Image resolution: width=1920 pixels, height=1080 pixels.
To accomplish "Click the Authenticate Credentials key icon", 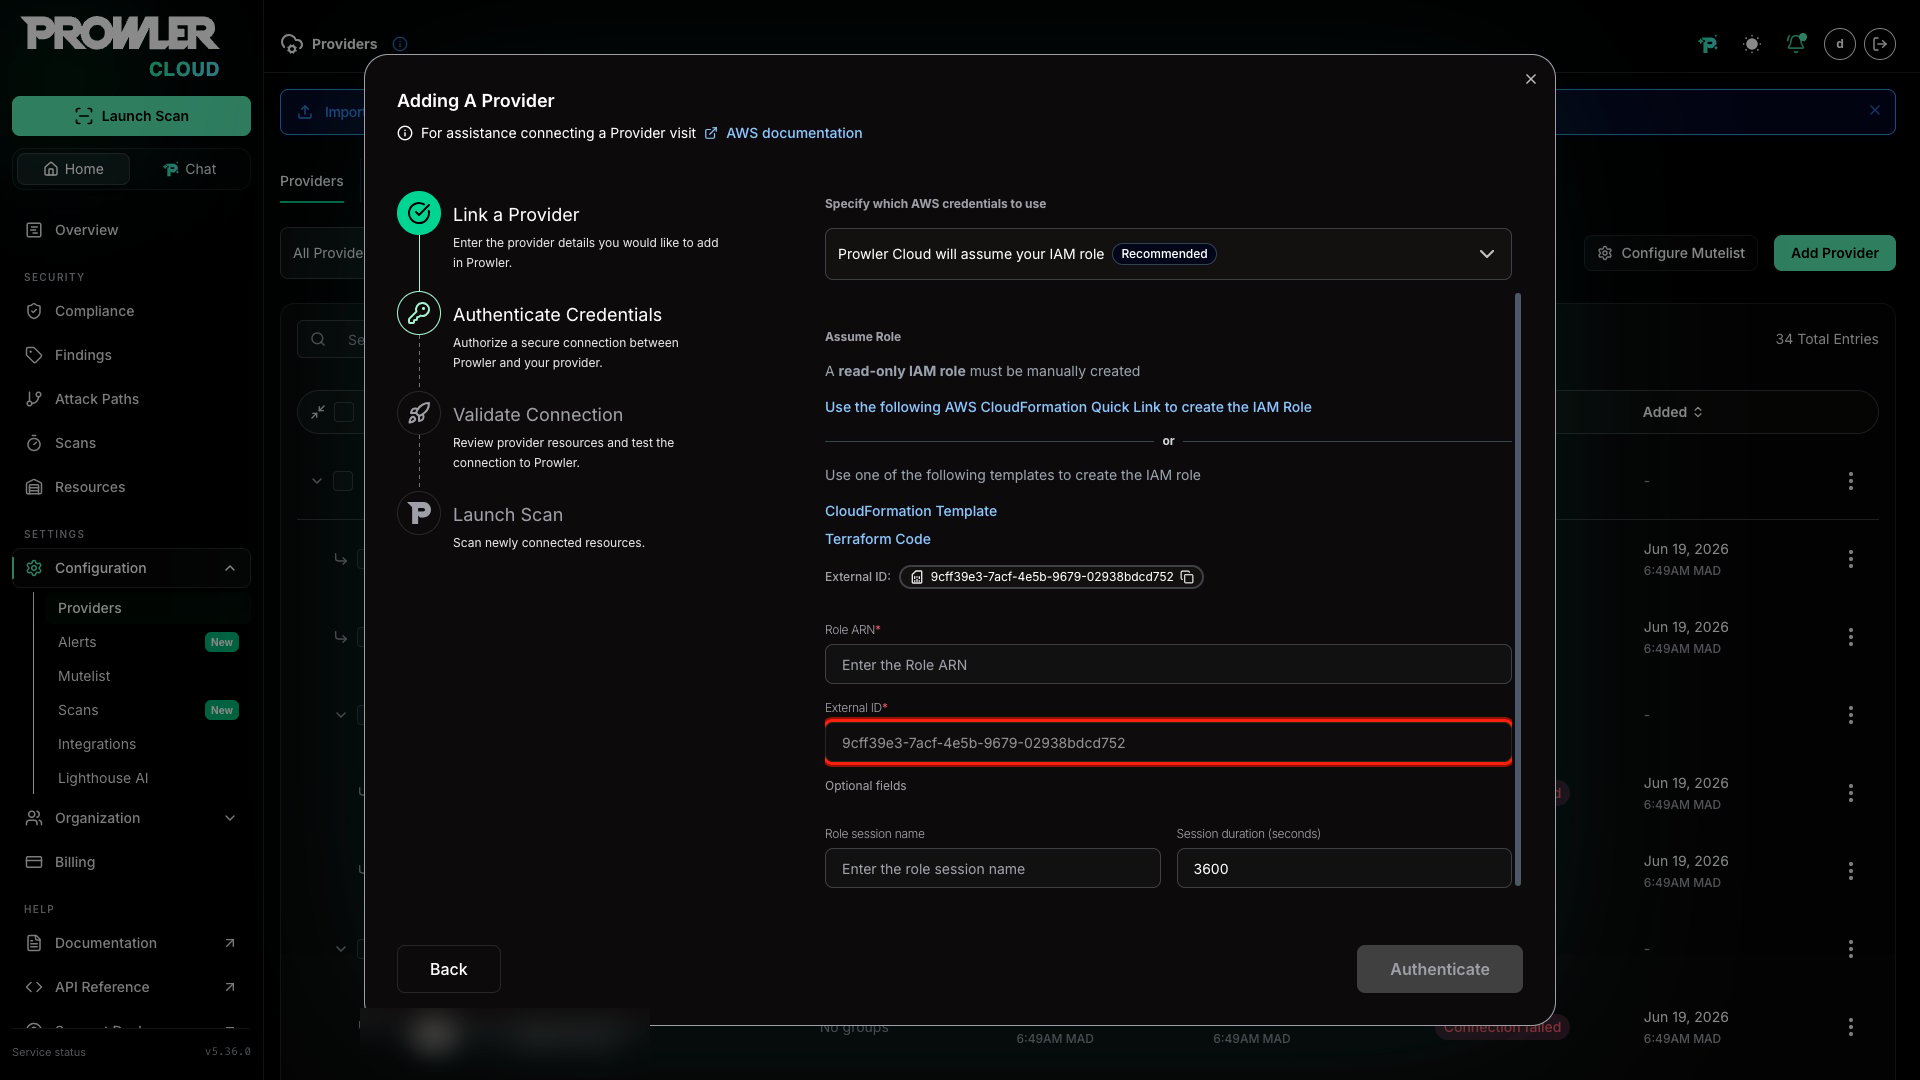I will tap(419, 313).
